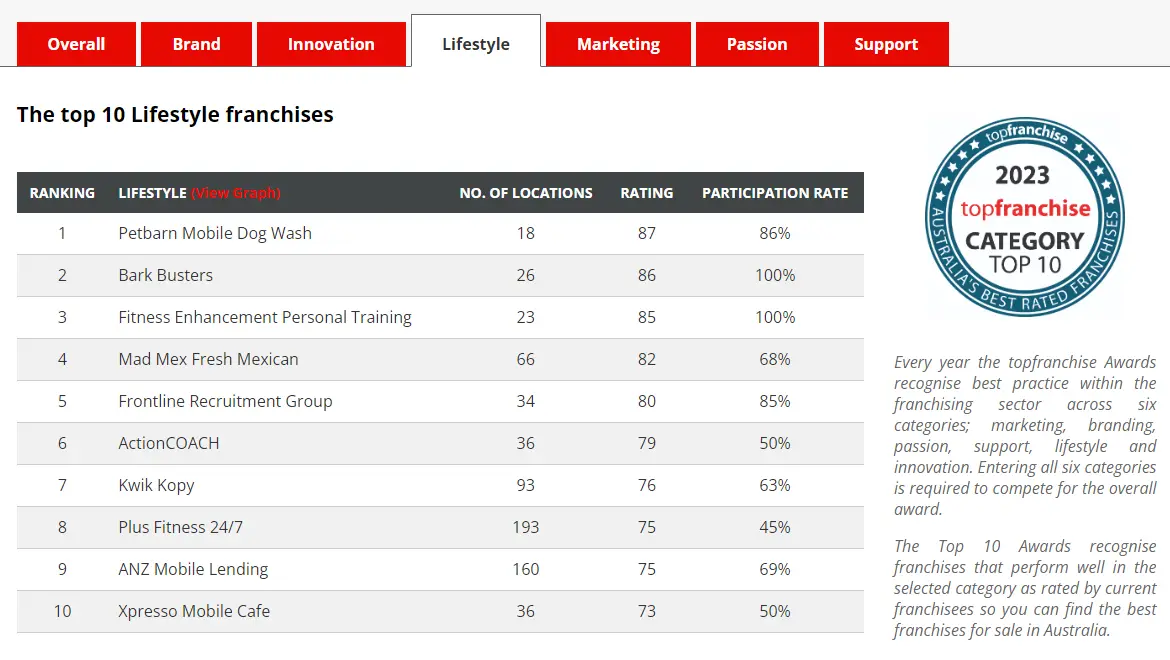
Task: Select the Innovation tab
Action: pyautogui.click(x=331, y=44)
